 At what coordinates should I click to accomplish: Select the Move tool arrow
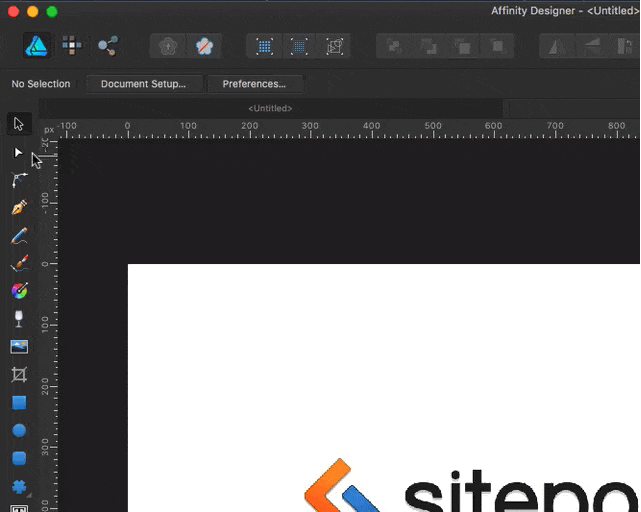click(x=19, y=124)
